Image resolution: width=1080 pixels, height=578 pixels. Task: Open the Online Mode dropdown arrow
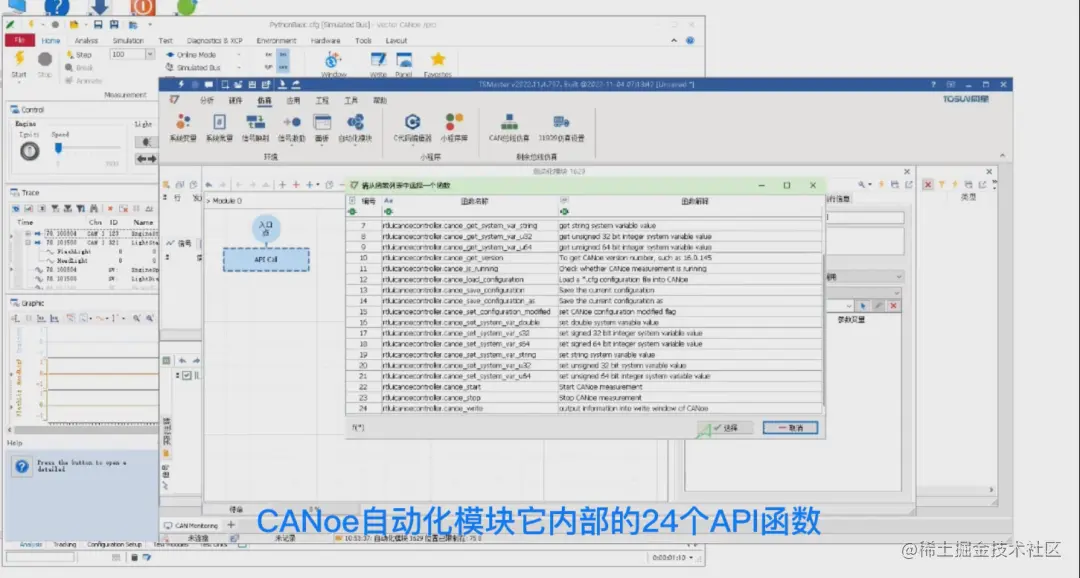[239, 54]
